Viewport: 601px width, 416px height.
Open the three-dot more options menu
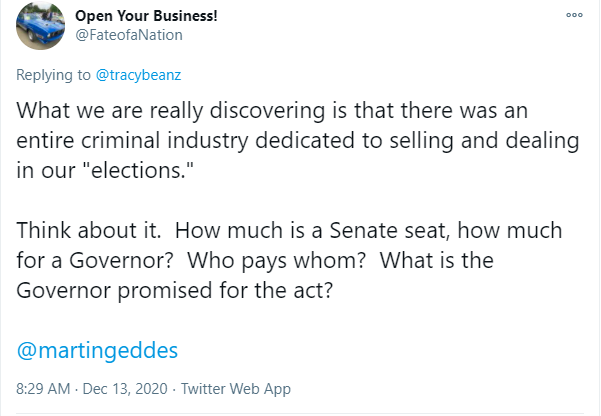click(x=574, y=15)
